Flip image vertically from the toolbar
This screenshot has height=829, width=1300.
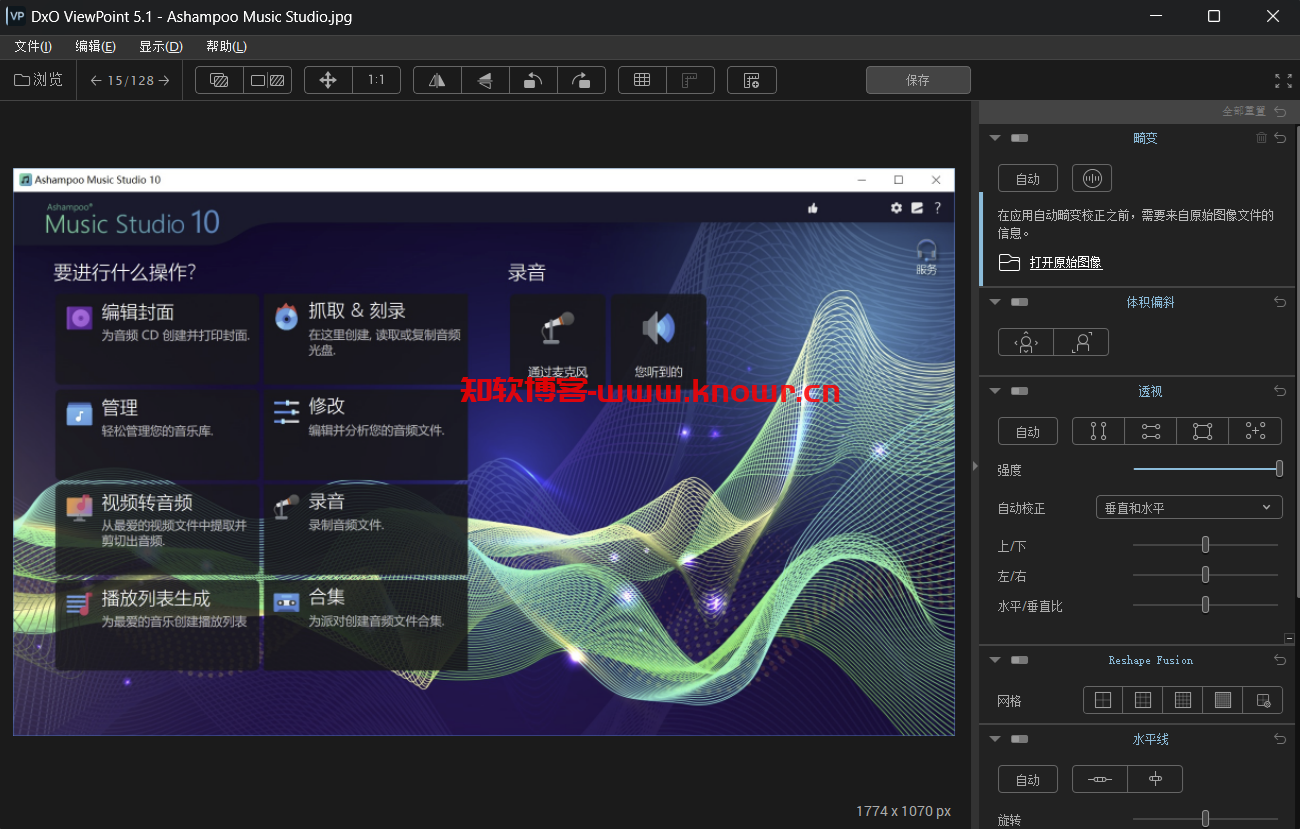click(x=485, y=80)
